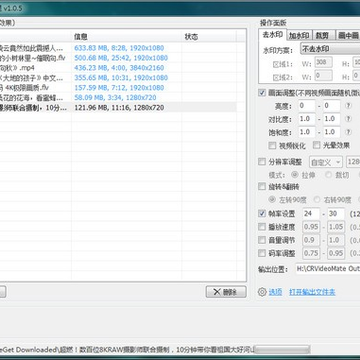
Task: Click the 音量调节 field showing 1.0
Action: [336, 240]
